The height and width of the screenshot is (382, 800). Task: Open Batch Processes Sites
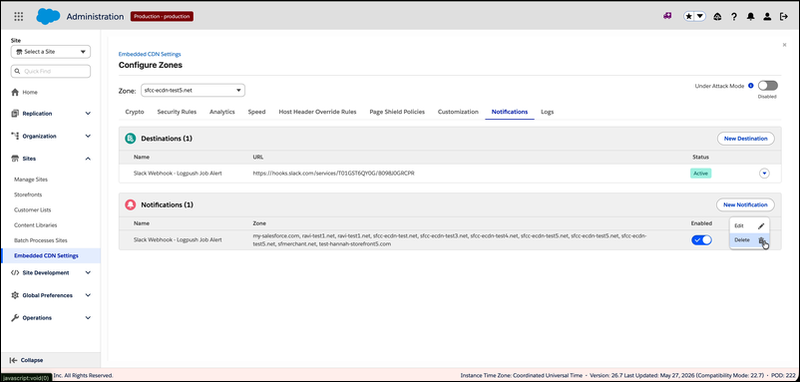(41, 240)
